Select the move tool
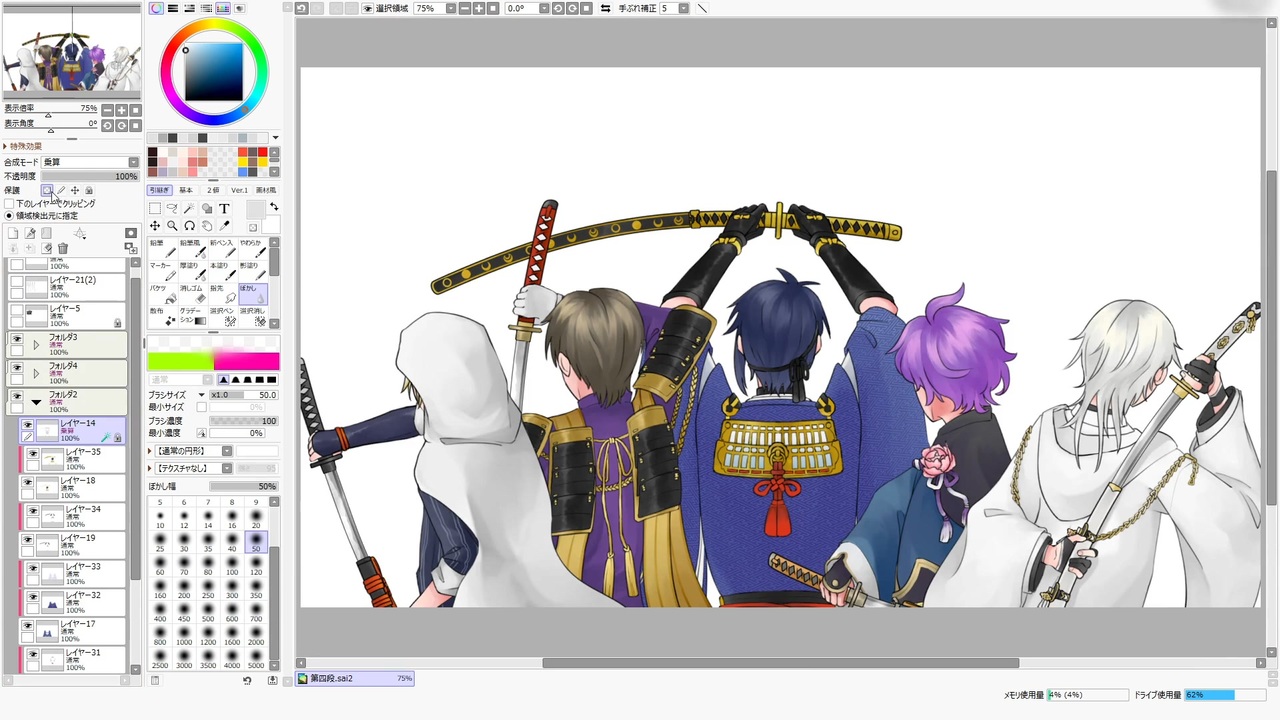Viewport: 1280px width, 720px height. point(155,226)
